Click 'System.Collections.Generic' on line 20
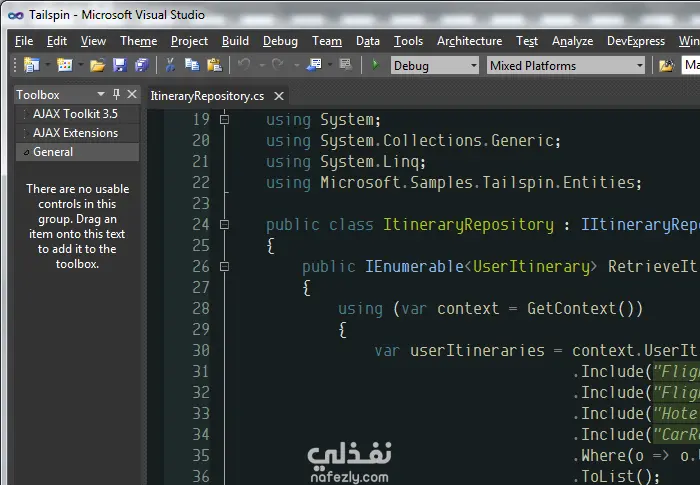The width and height of the screenshot is (700, 485). pos(436,141)
